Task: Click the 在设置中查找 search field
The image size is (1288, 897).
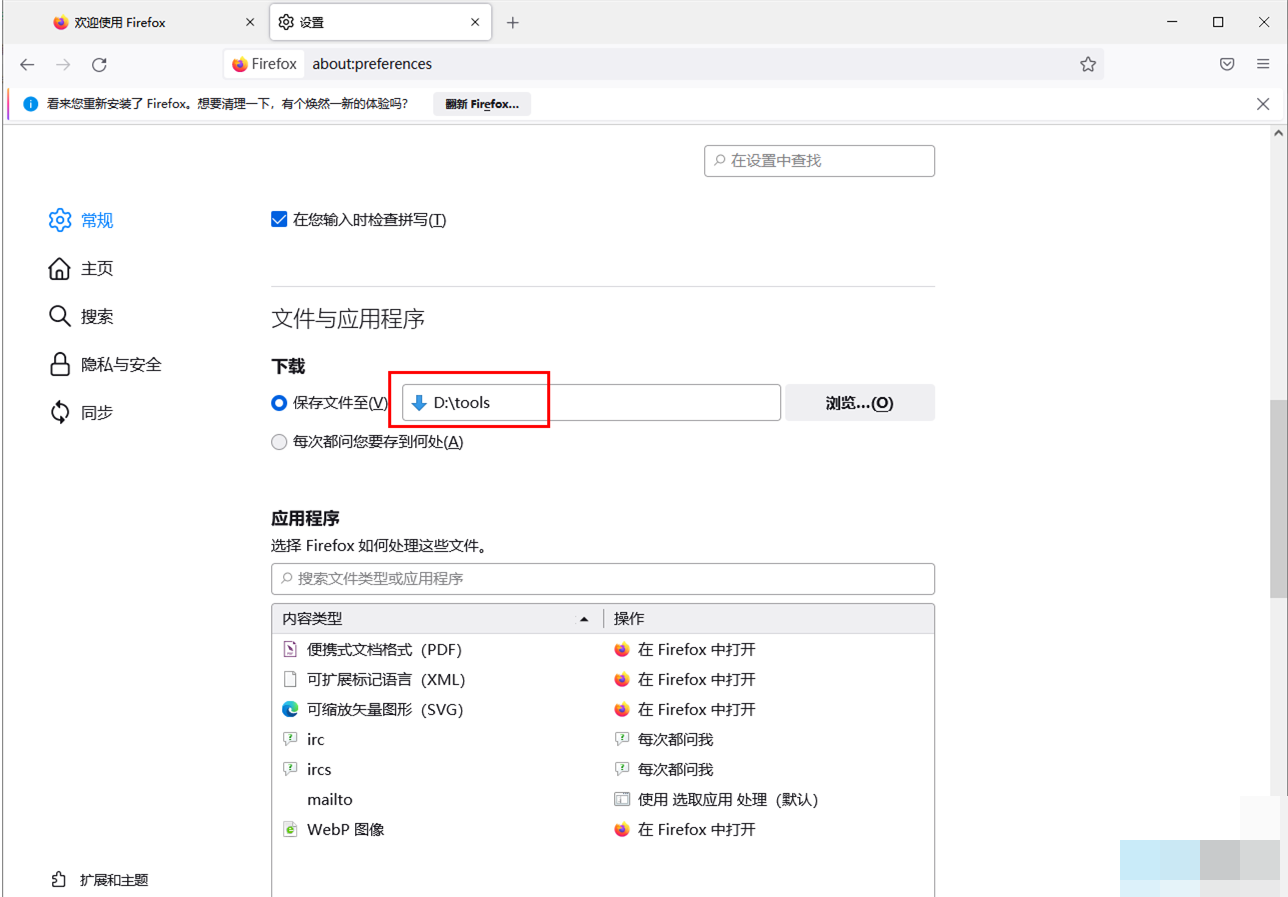Action: (x=820, y=161)
